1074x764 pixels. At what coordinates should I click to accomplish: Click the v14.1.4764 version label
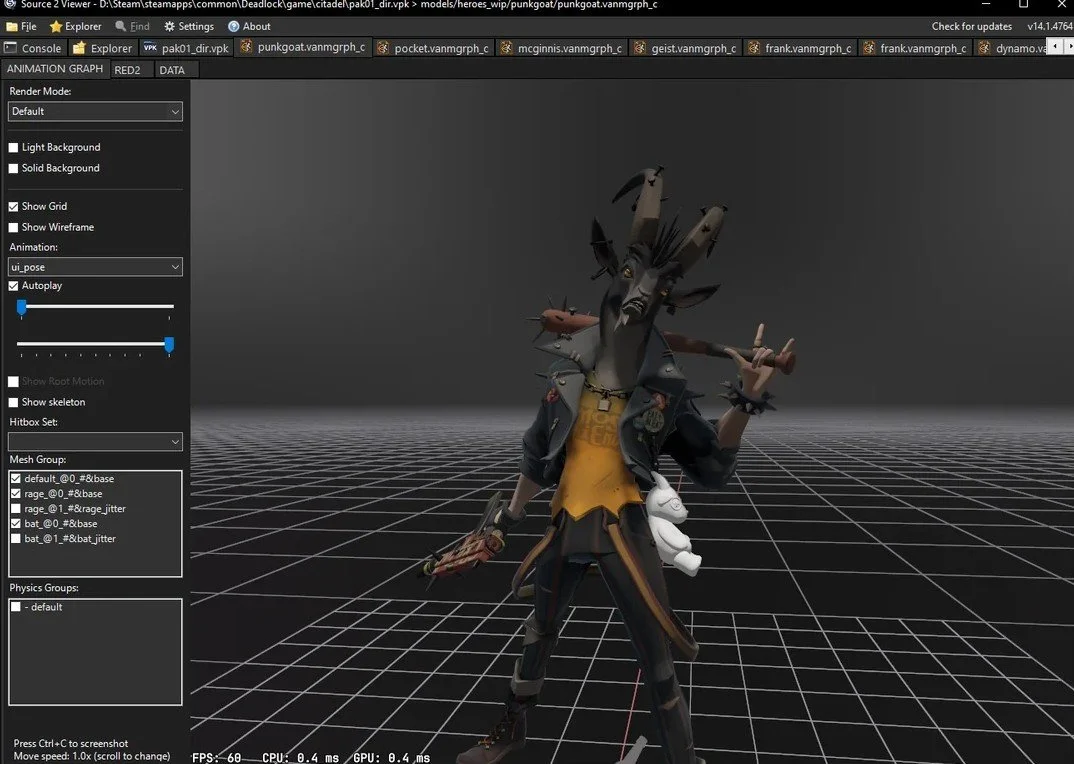(x=1049, y=27)
